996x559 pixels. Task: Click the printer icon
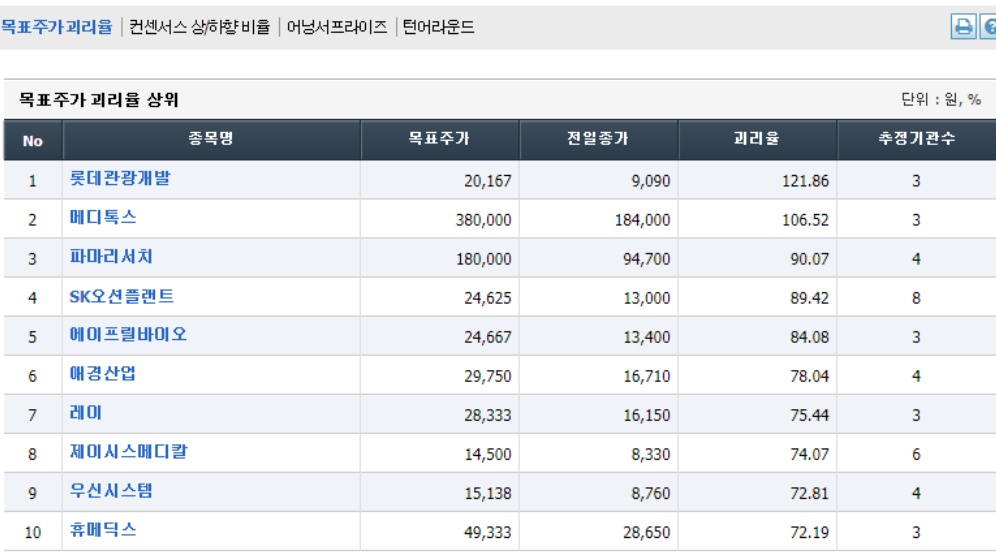[963, 27]
